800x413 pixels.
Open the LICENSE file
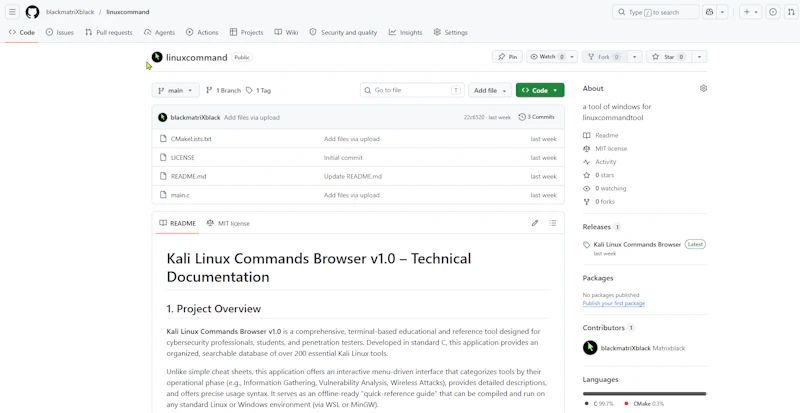tap(183, 158)
